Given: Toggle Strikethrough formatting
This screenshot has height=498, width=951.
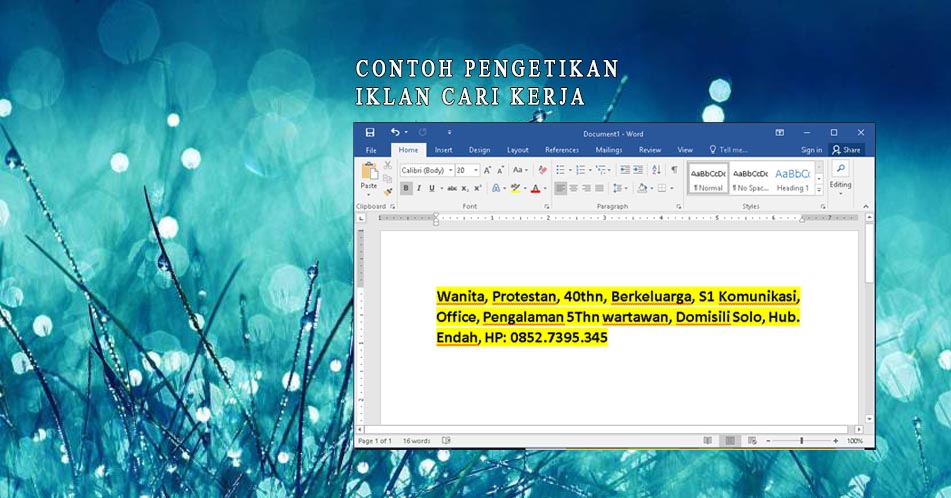Looking at the screenshot, I should pyautogui.click(x=452, y=189).
